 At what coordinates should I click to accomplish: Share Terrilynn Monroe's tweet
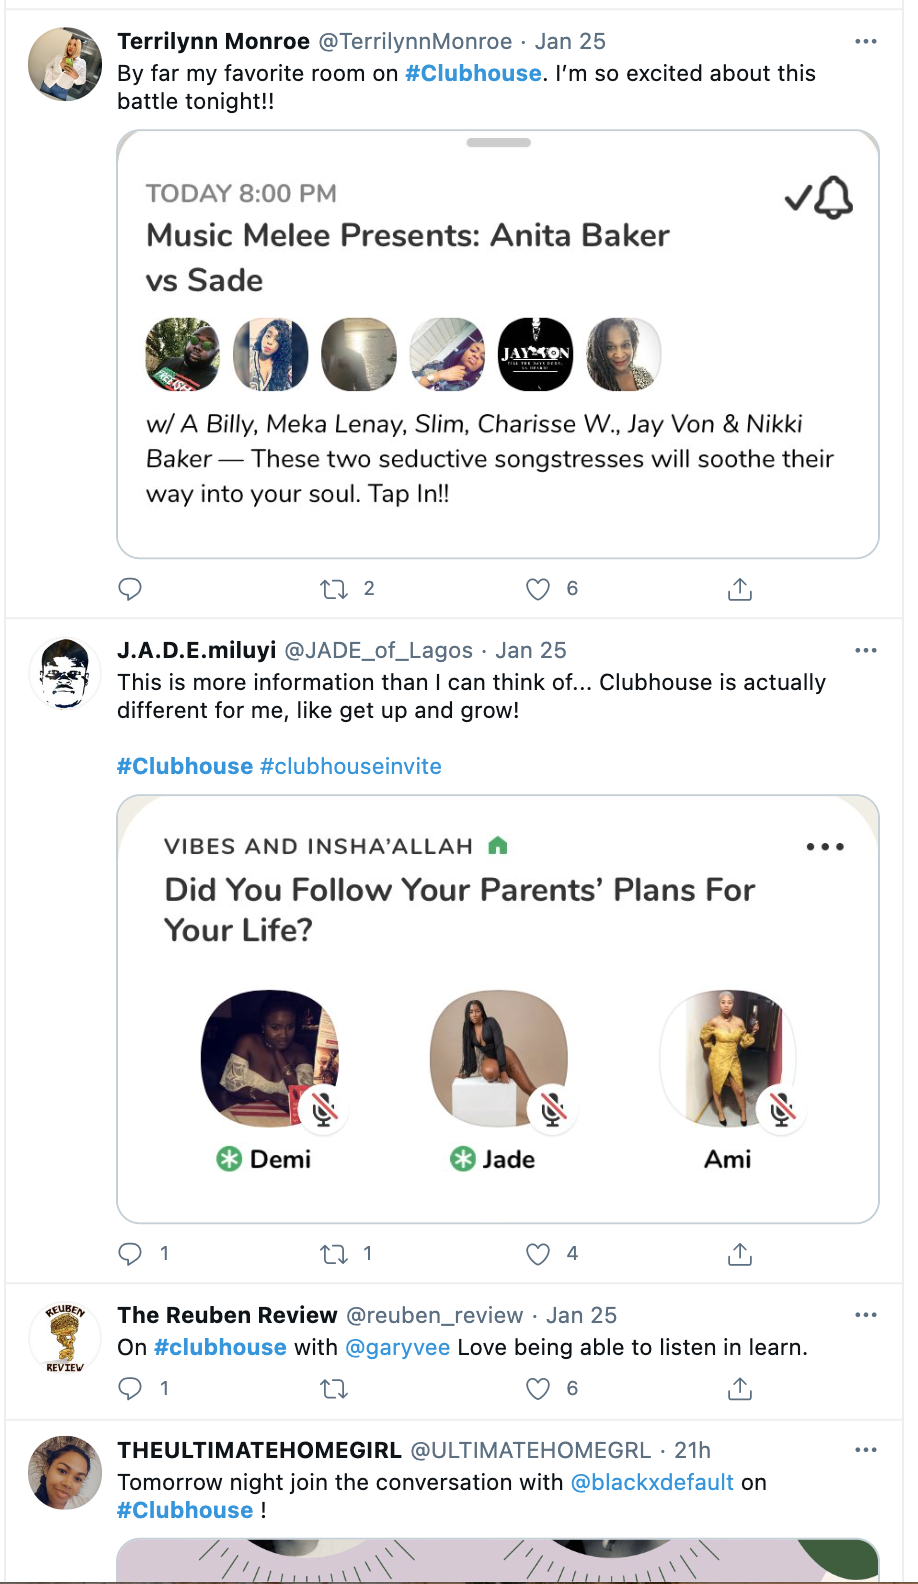point(740,589)
